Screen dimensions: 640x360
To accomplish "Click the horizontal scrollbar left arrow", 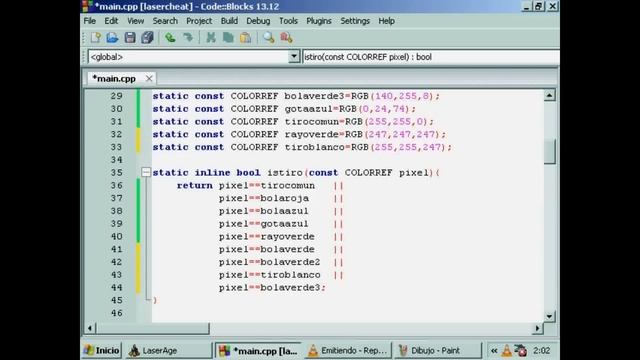I will (x=90, y=328).
